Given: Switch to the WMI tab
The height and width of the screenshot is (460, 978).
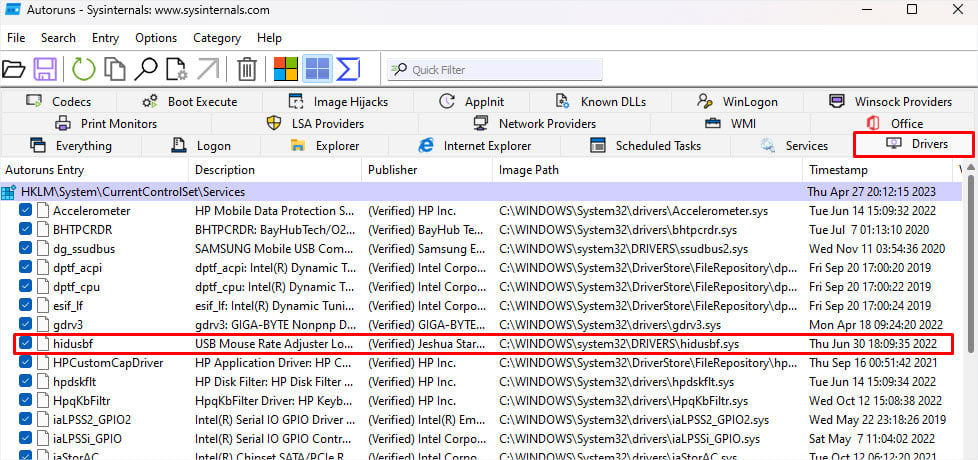Looking at the screenshot, I should (x=730, y=123).
